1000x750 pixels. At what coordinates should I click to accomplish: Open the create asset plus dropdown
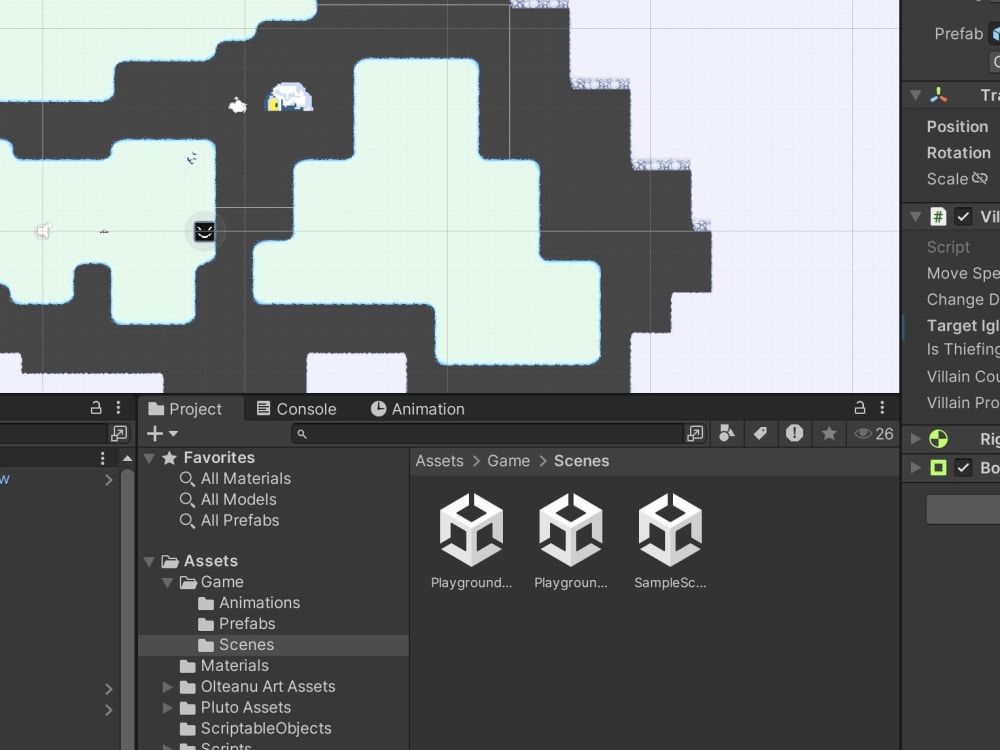pos(162,434)
